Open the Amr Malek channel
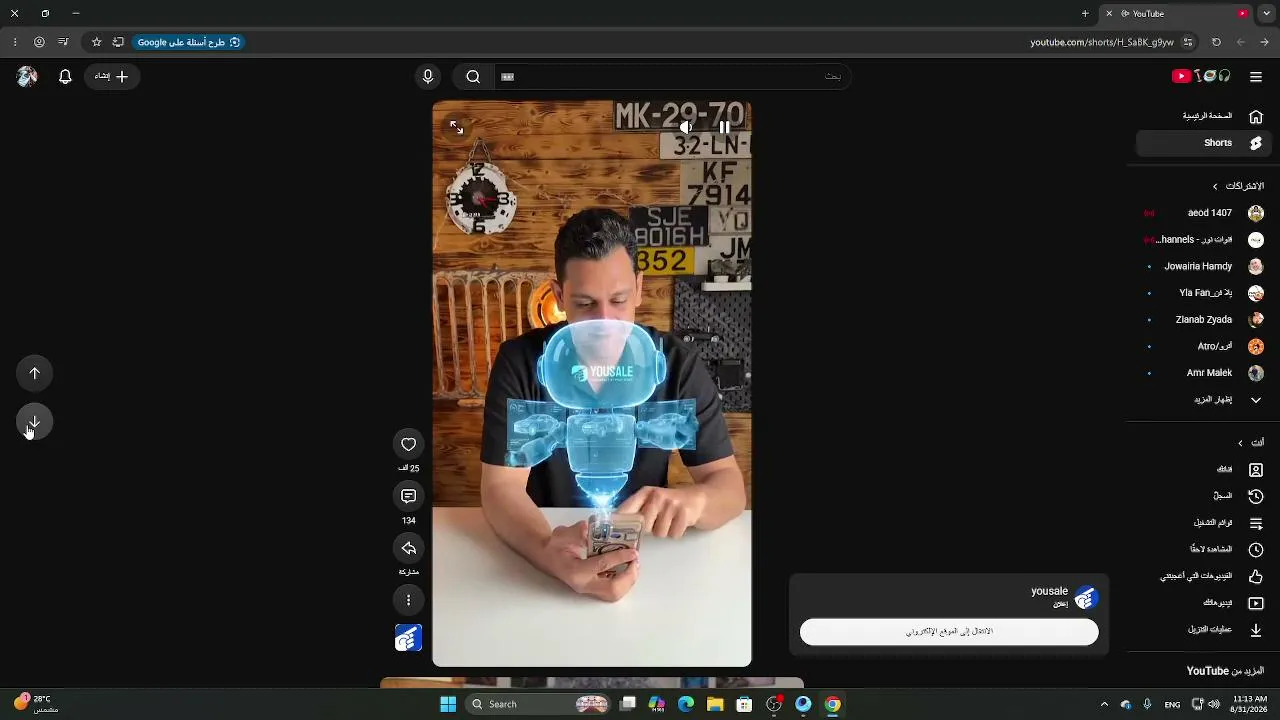 1204,373
